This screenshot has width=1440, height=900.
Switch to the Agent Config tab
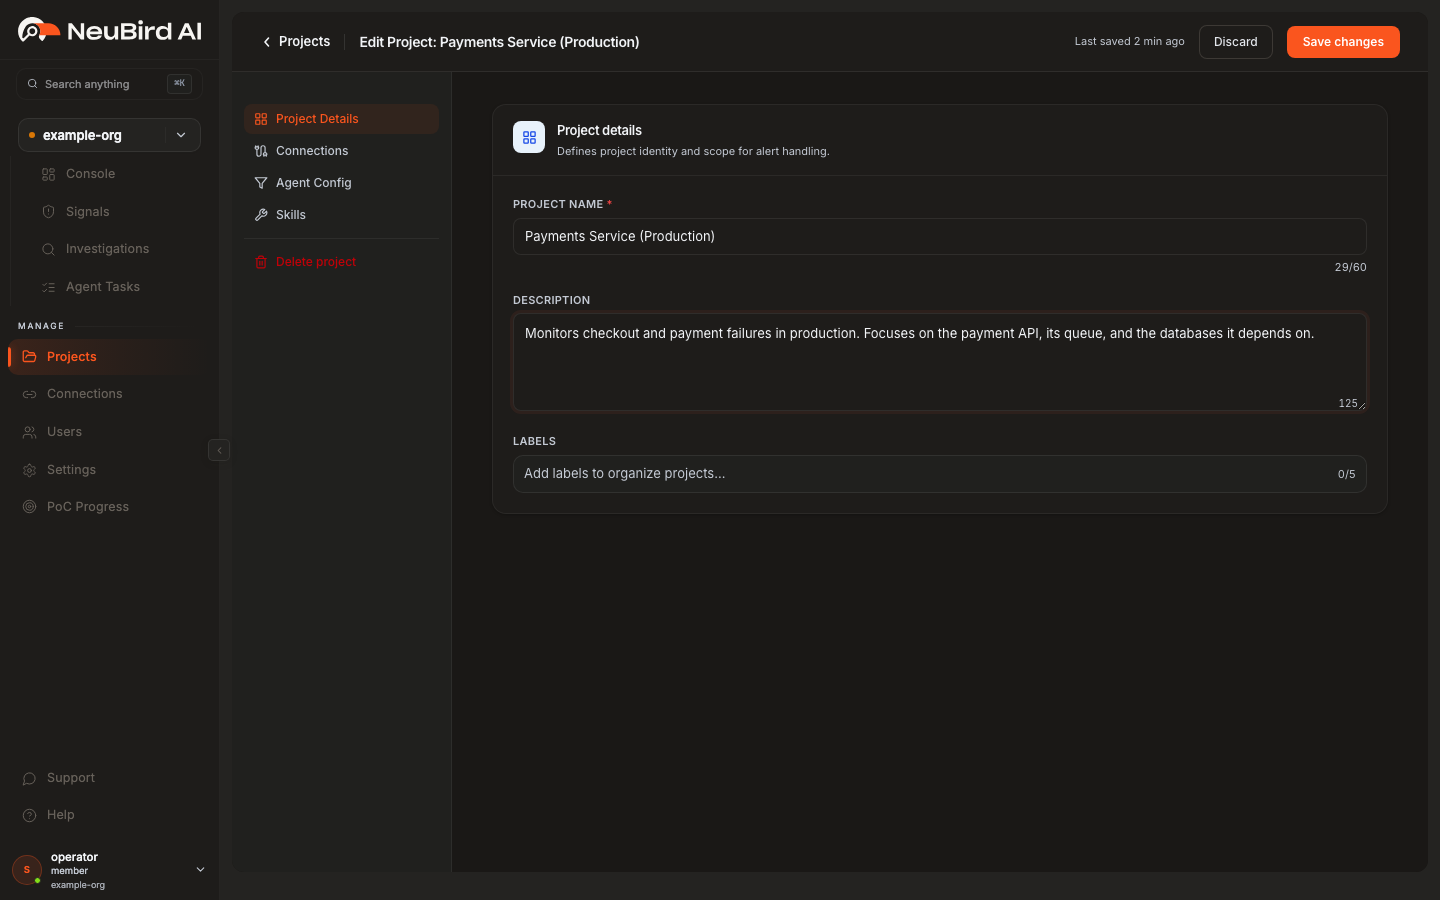[341, 183]
